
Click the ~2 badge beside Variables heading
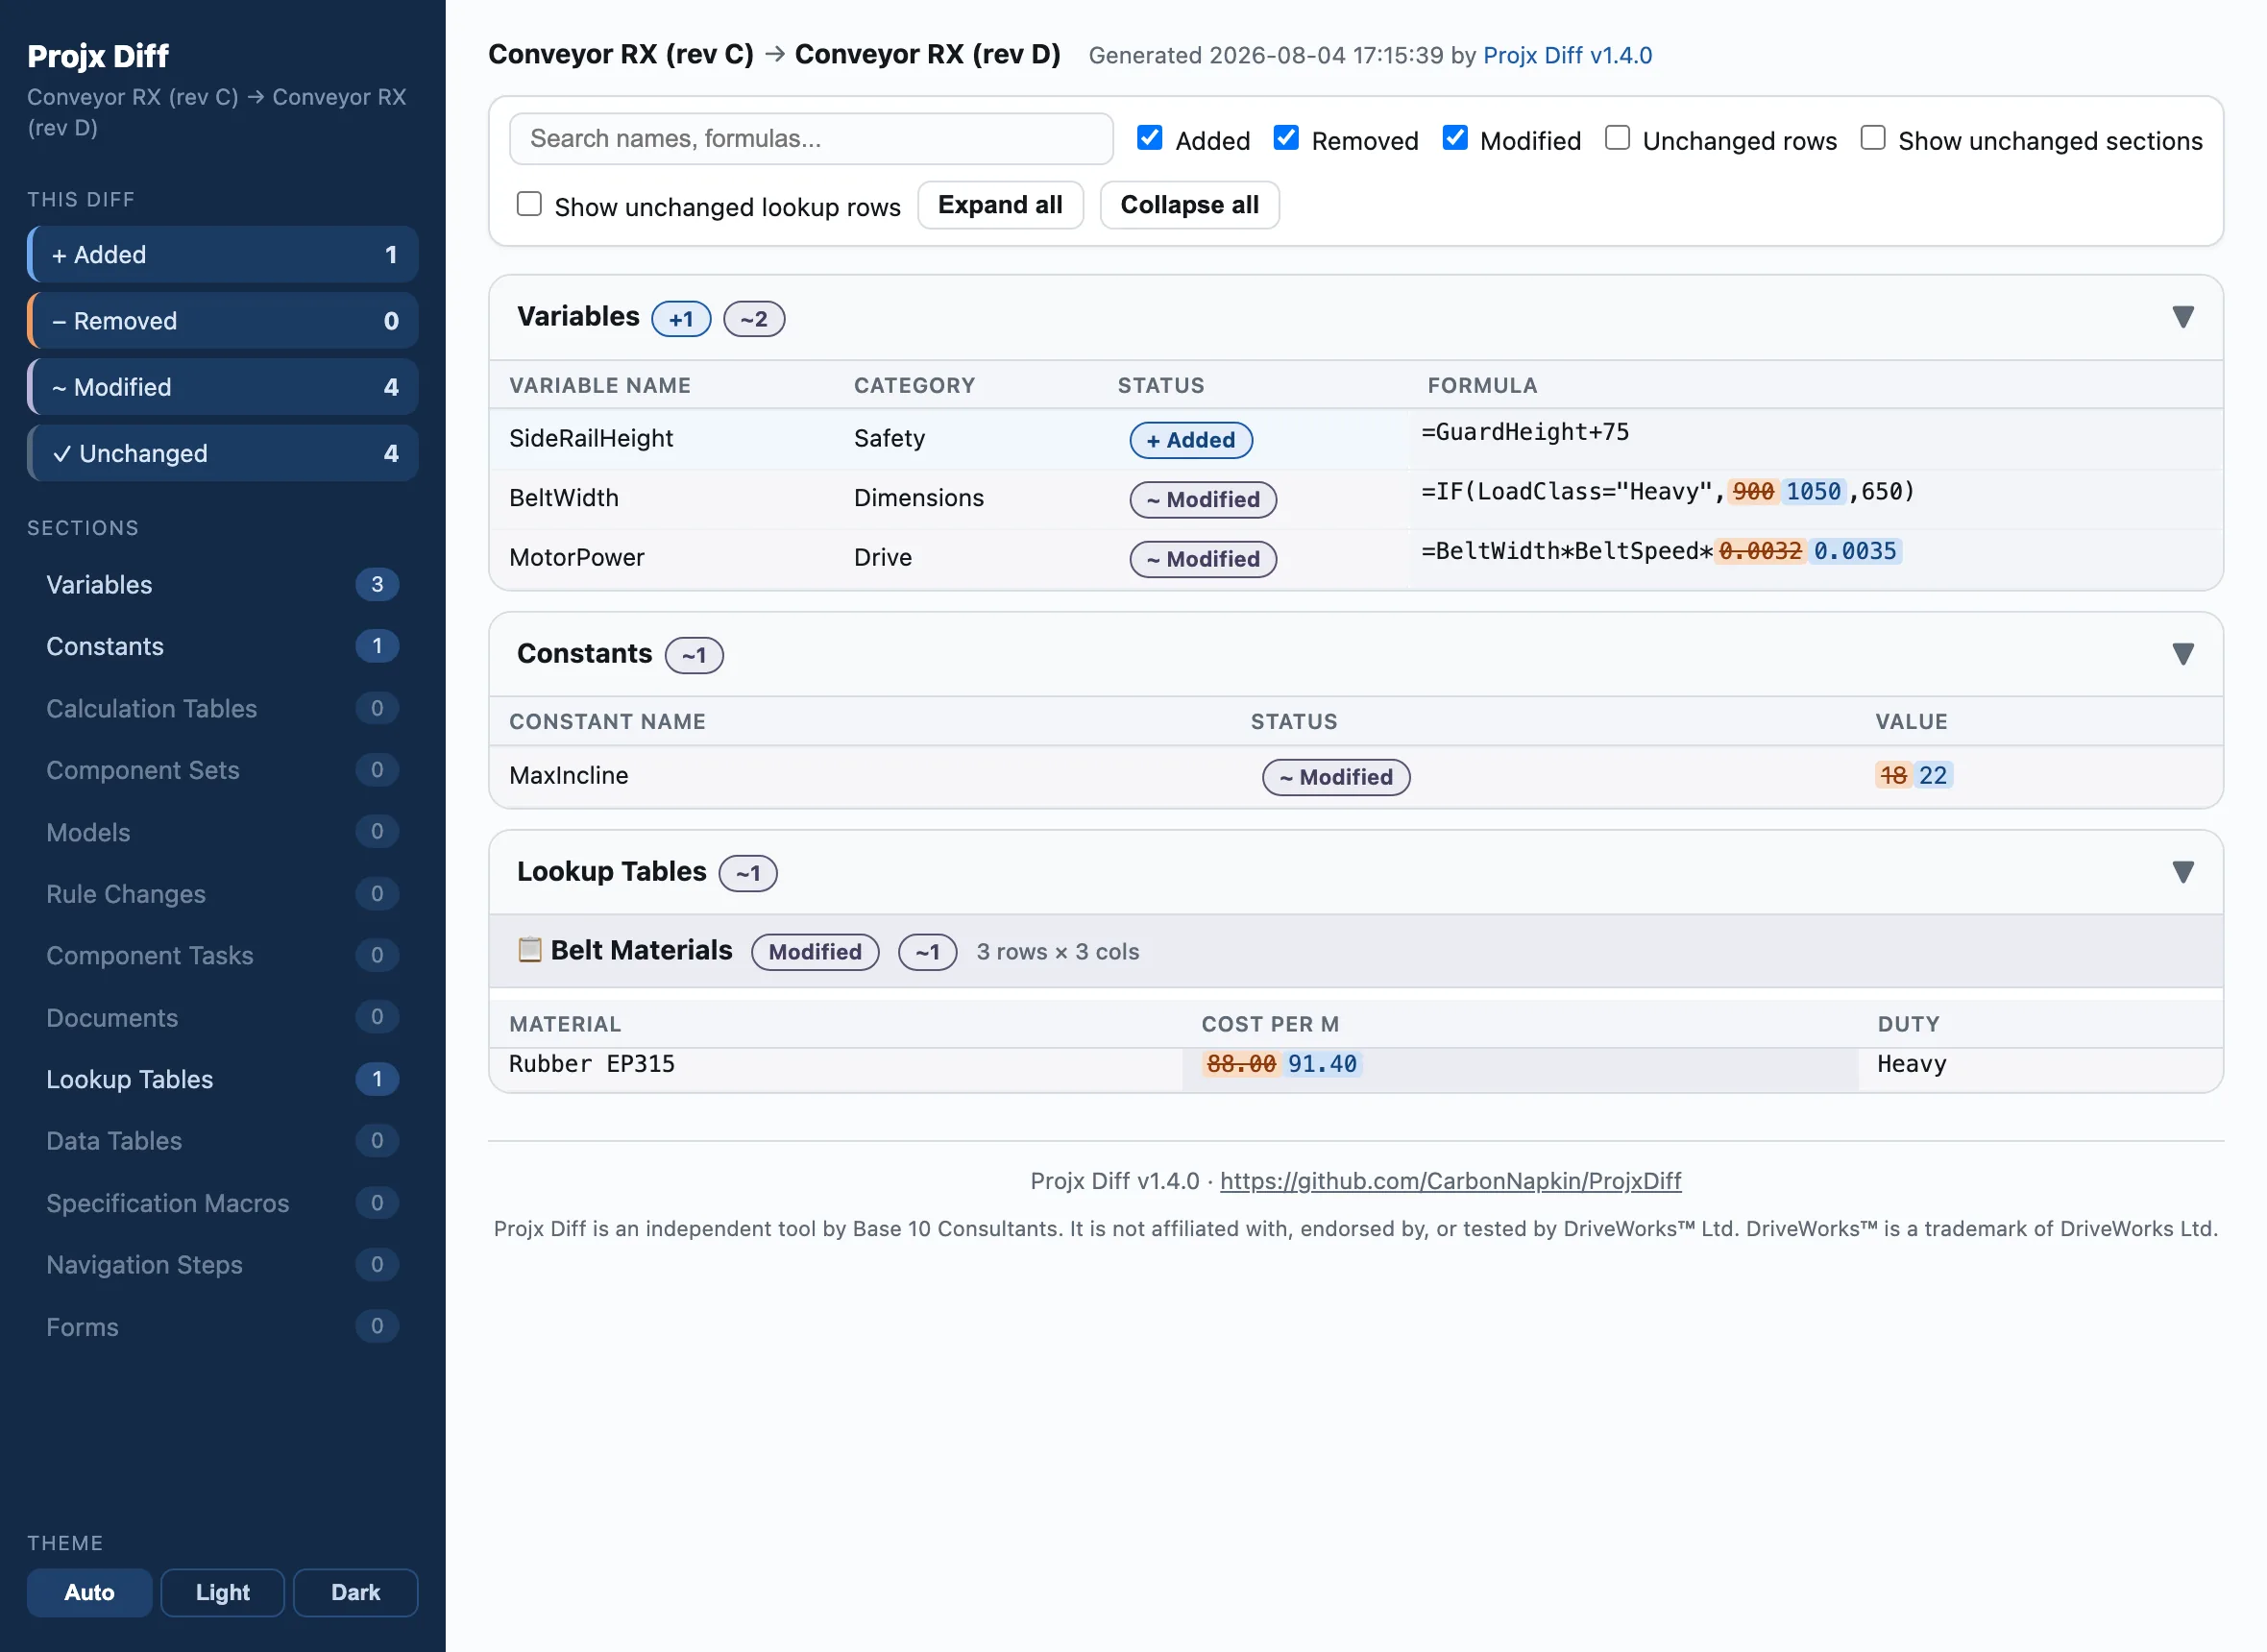pyautogui.click(x=754, y=319)
